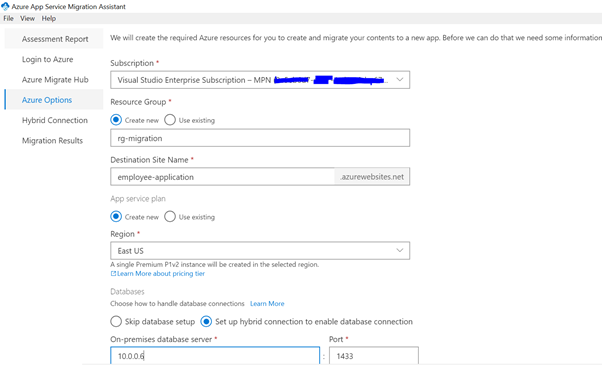Click the Premium P1v2 instance note
Screen dimensions: 602x365
pyautogui.click(x=215, y=264)
